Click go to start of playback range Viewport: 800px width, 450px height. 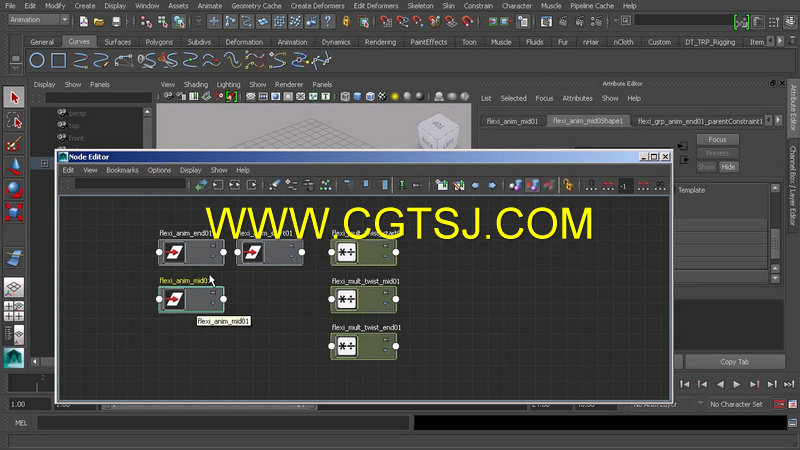[685, 384]
